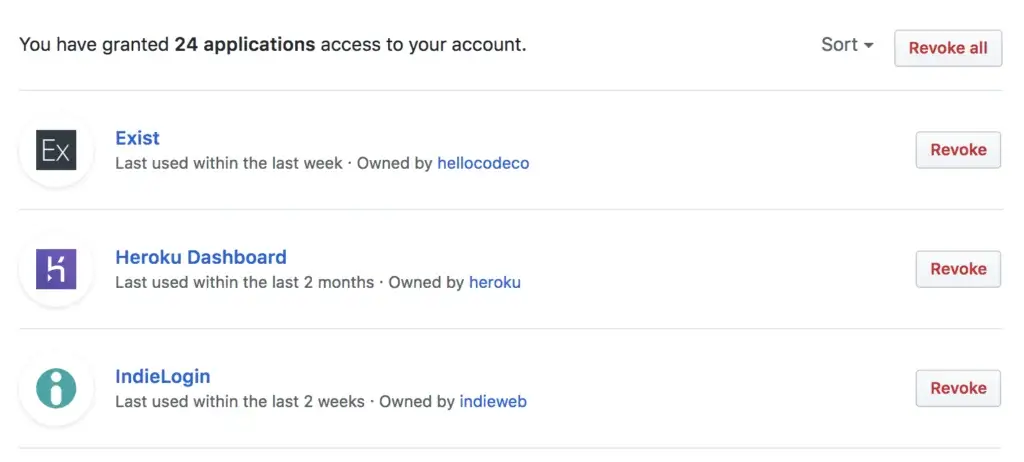Screen dimensions: 1024x462
Task: Click the Heroku Dashboard purple logo
Action: (56, 269)
